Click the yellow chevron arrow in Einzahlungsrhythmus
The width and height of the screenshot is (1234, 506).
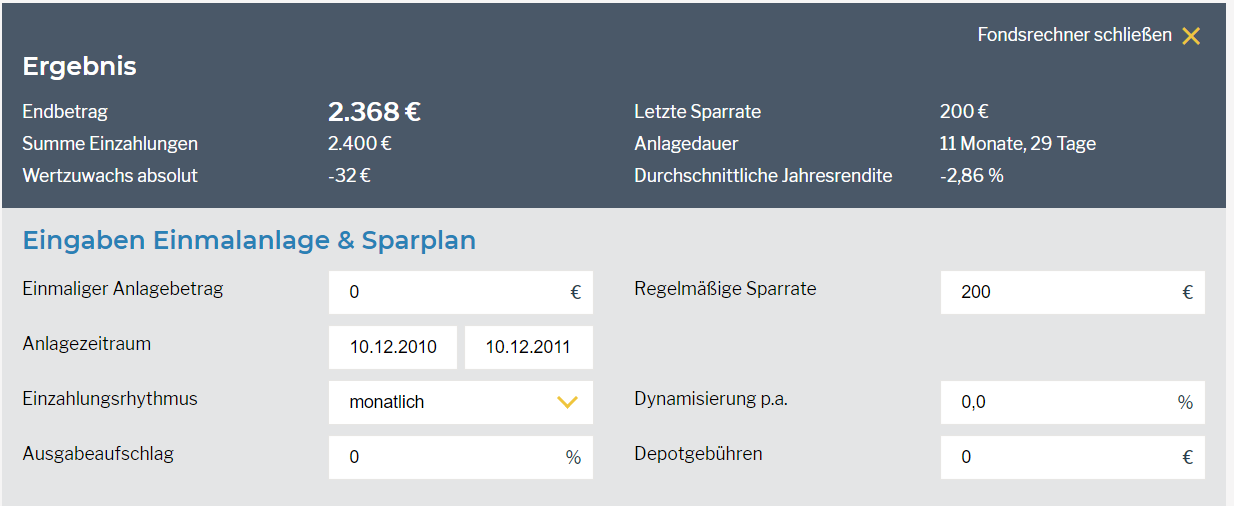point(567,402)
